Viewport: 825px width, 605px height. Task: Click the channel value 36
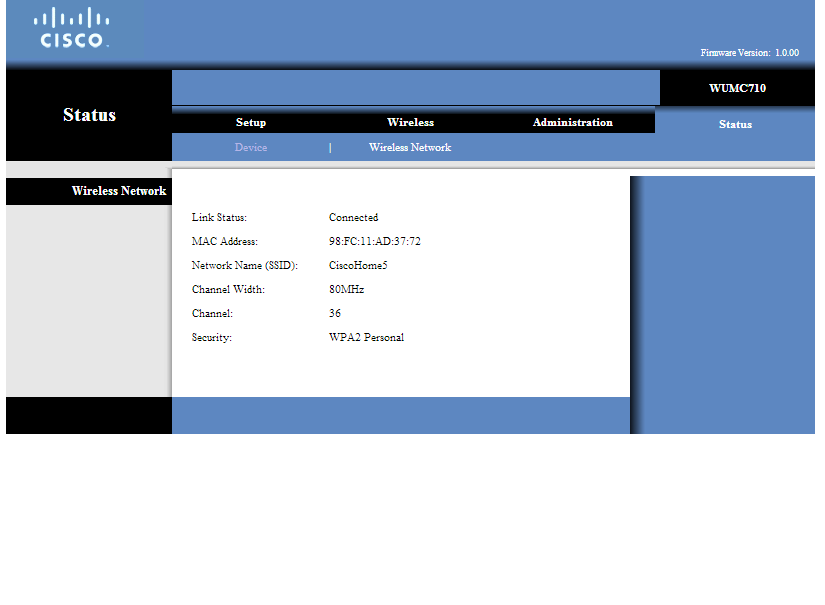tap(335, 314)
